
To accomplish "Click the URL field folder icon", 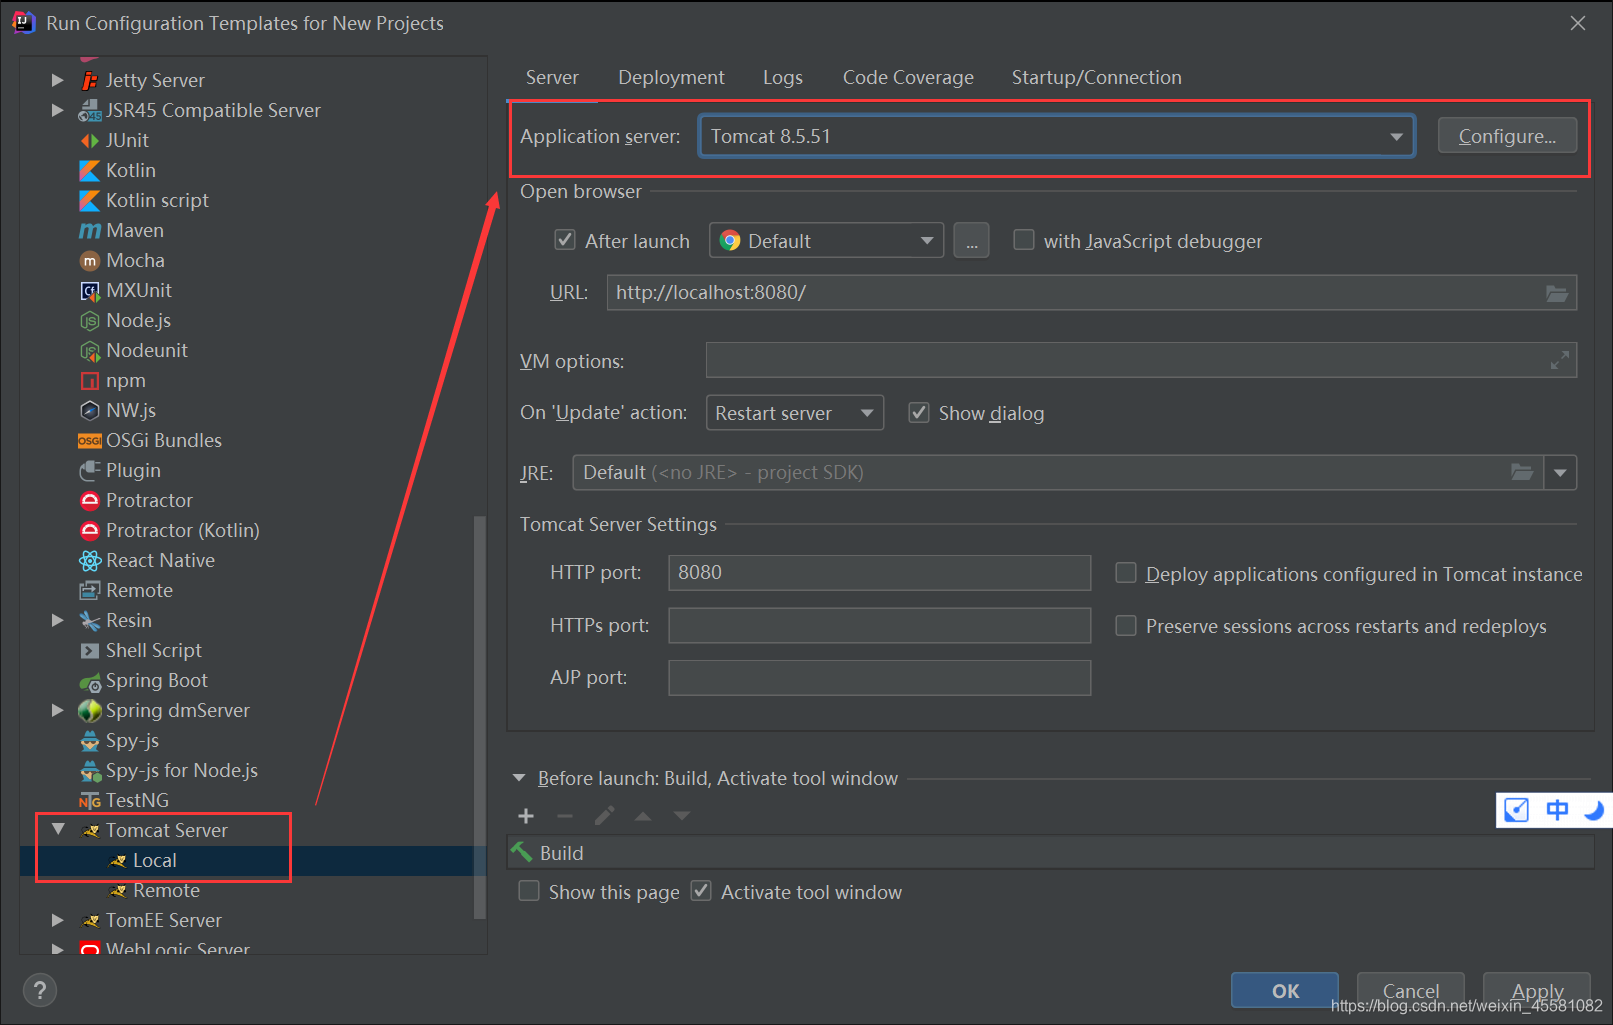I will [1556, 293].
